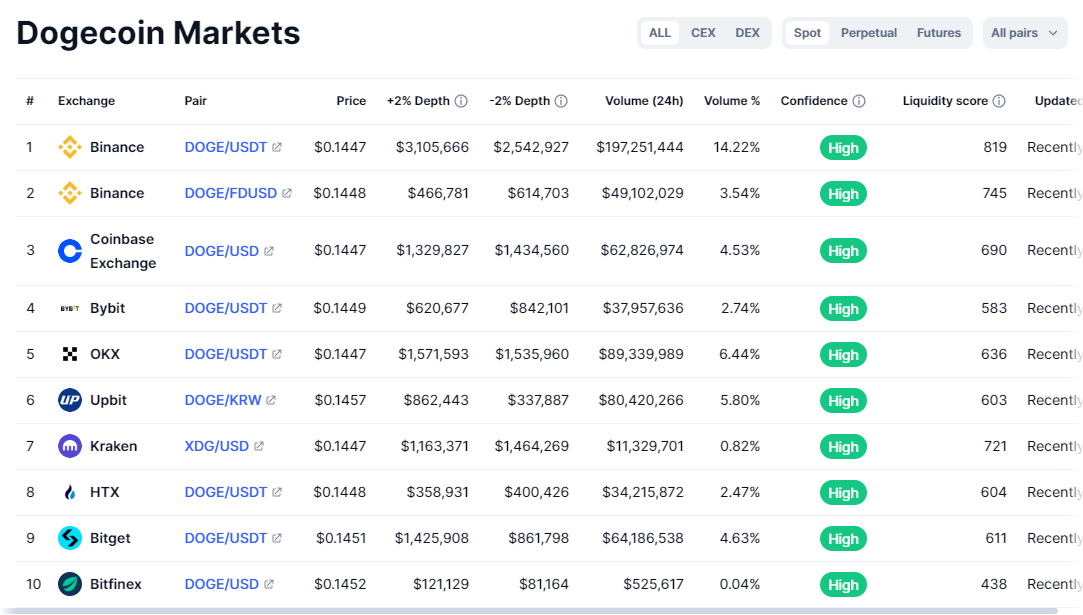Open the XDG/USD pair link

[216, 446]
